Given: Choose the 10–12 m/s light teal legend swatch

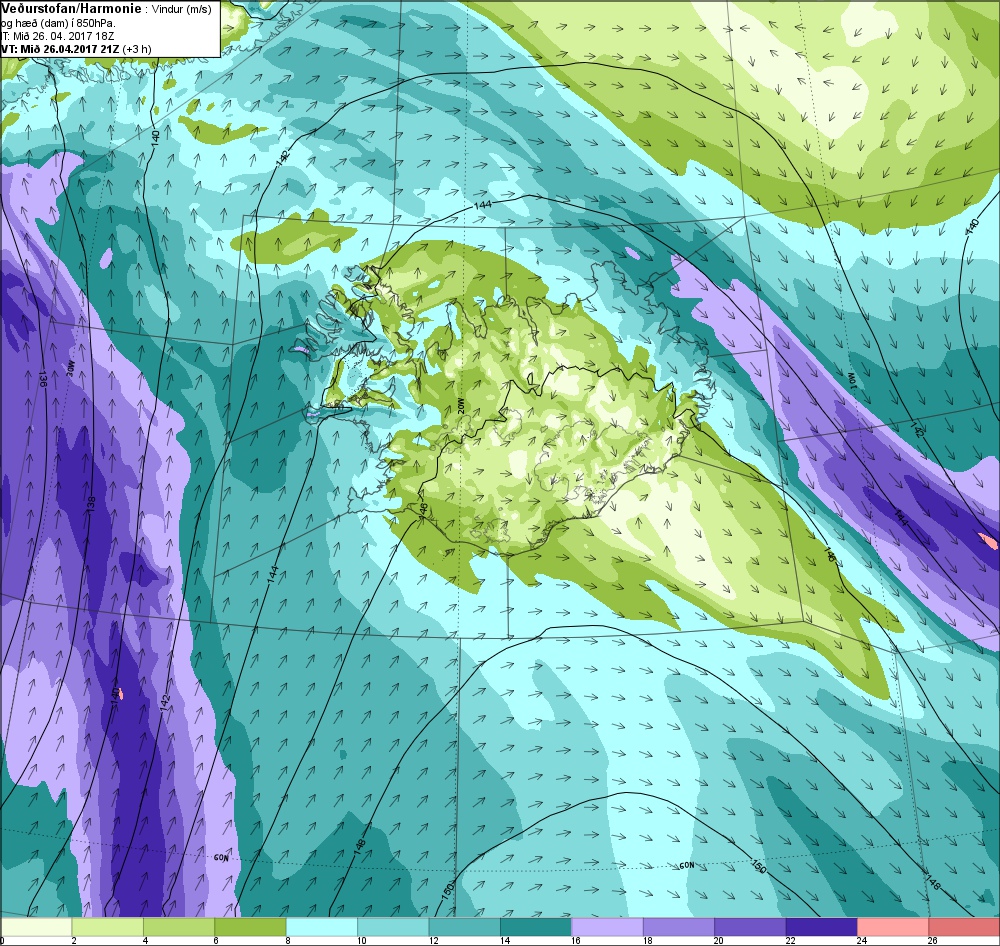Looking at the screenshot, I should pos(393,926).
